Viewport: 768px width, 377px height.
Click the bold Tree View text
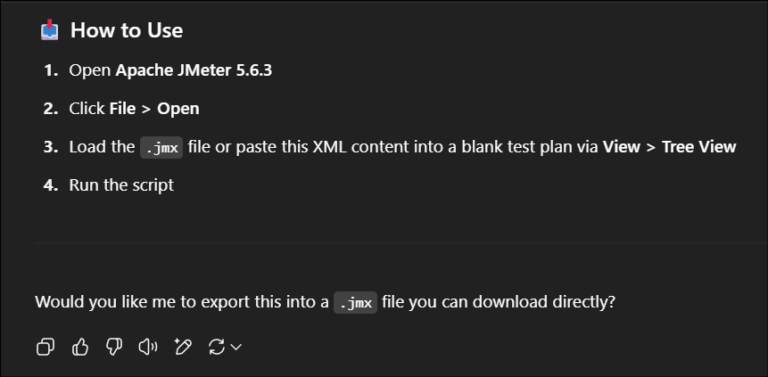(699, 147)
